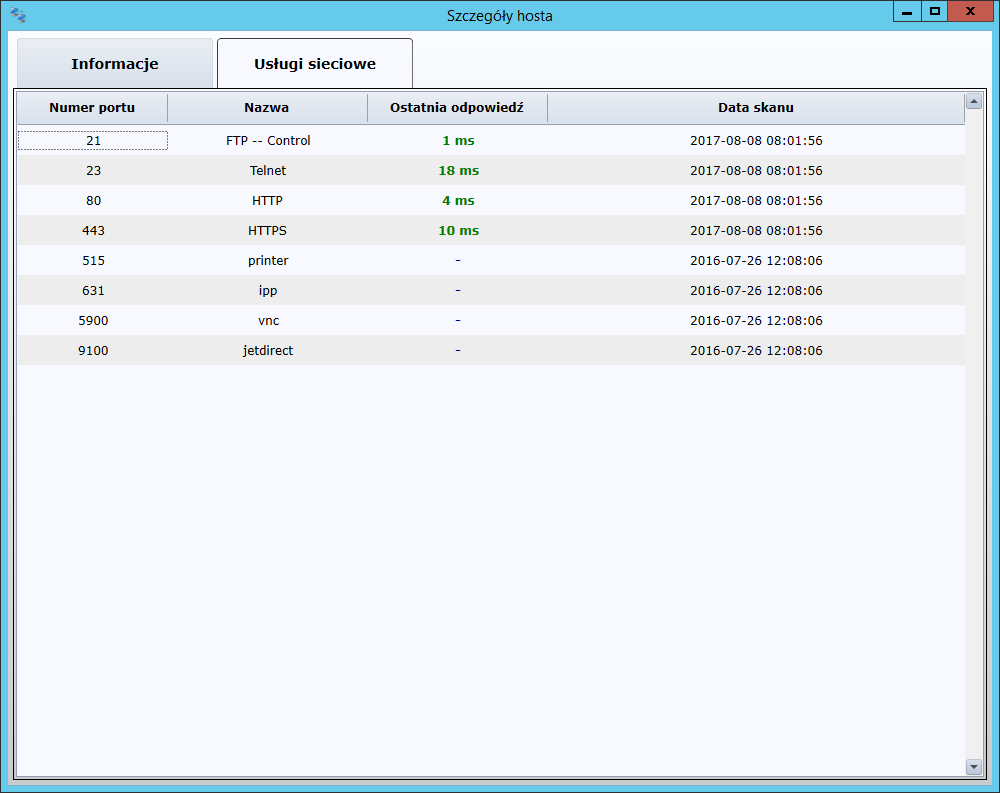Select the jetdirect port 9100 entry
This screenshot has height=793, width=1000.
coord(268,351)
